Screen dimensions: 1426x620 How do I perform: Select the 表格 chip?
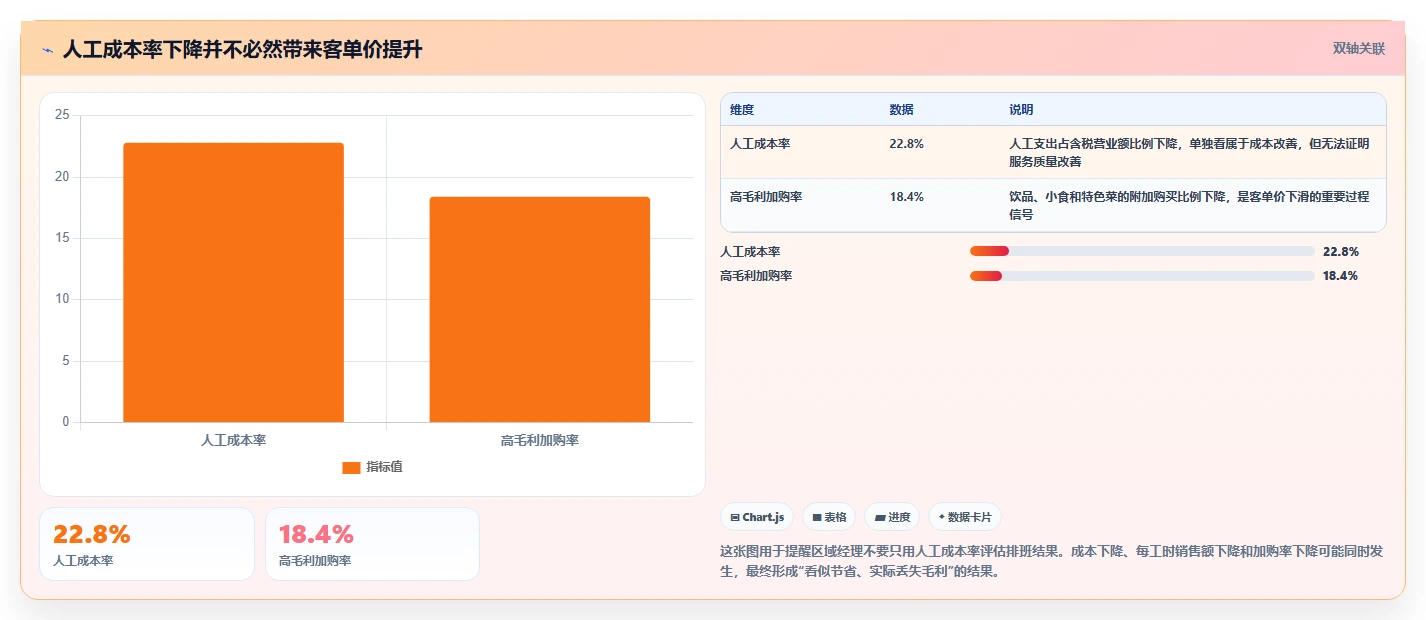tap(829, 517)
